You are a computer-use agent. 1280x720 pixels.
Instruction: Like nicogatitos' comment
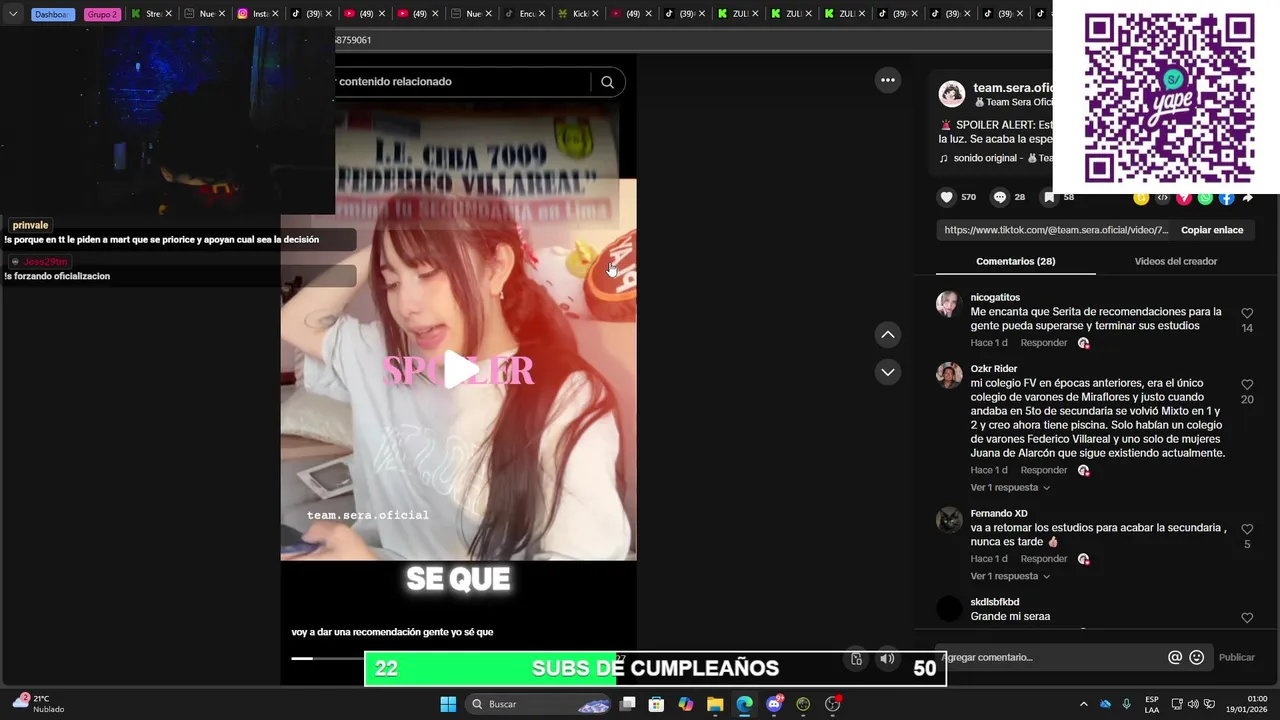click(x=1247, y=313)
